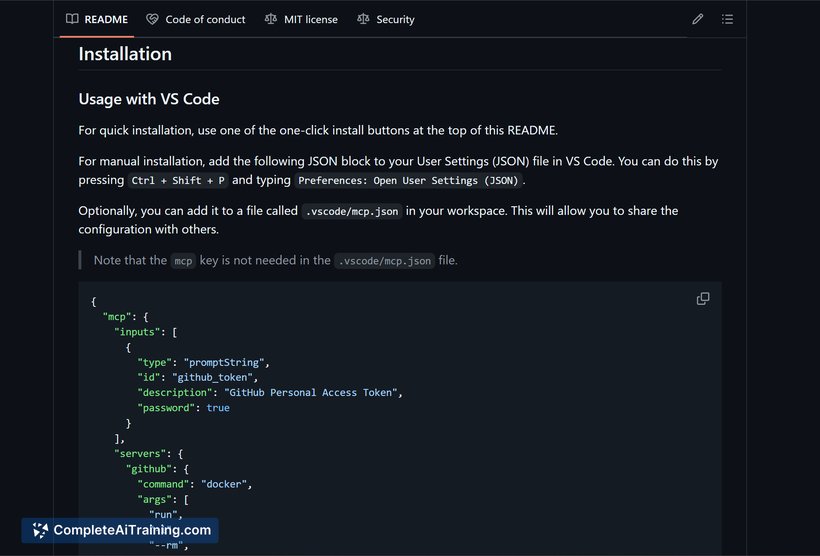This screenshot has width=820, height=556.
Task: Click the "docker" command value
Action: (x=224, y=484)
